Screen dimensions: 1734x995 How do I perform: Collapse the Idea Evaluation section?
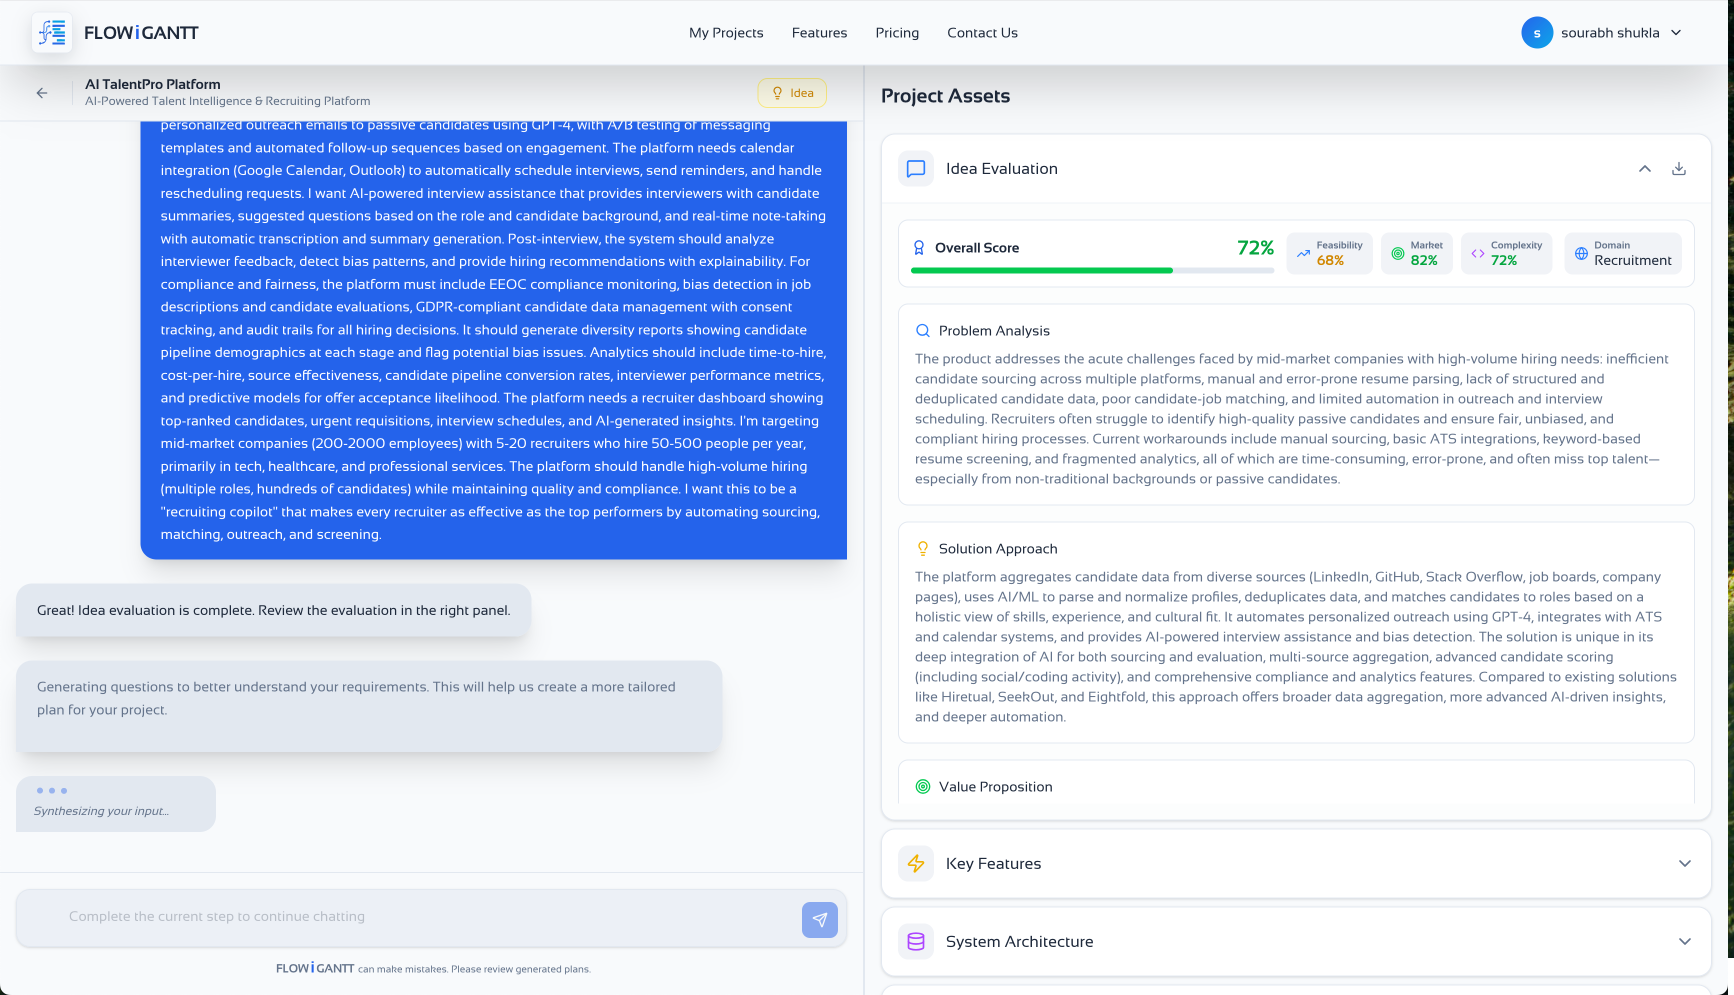click(x=1644, y=169)
